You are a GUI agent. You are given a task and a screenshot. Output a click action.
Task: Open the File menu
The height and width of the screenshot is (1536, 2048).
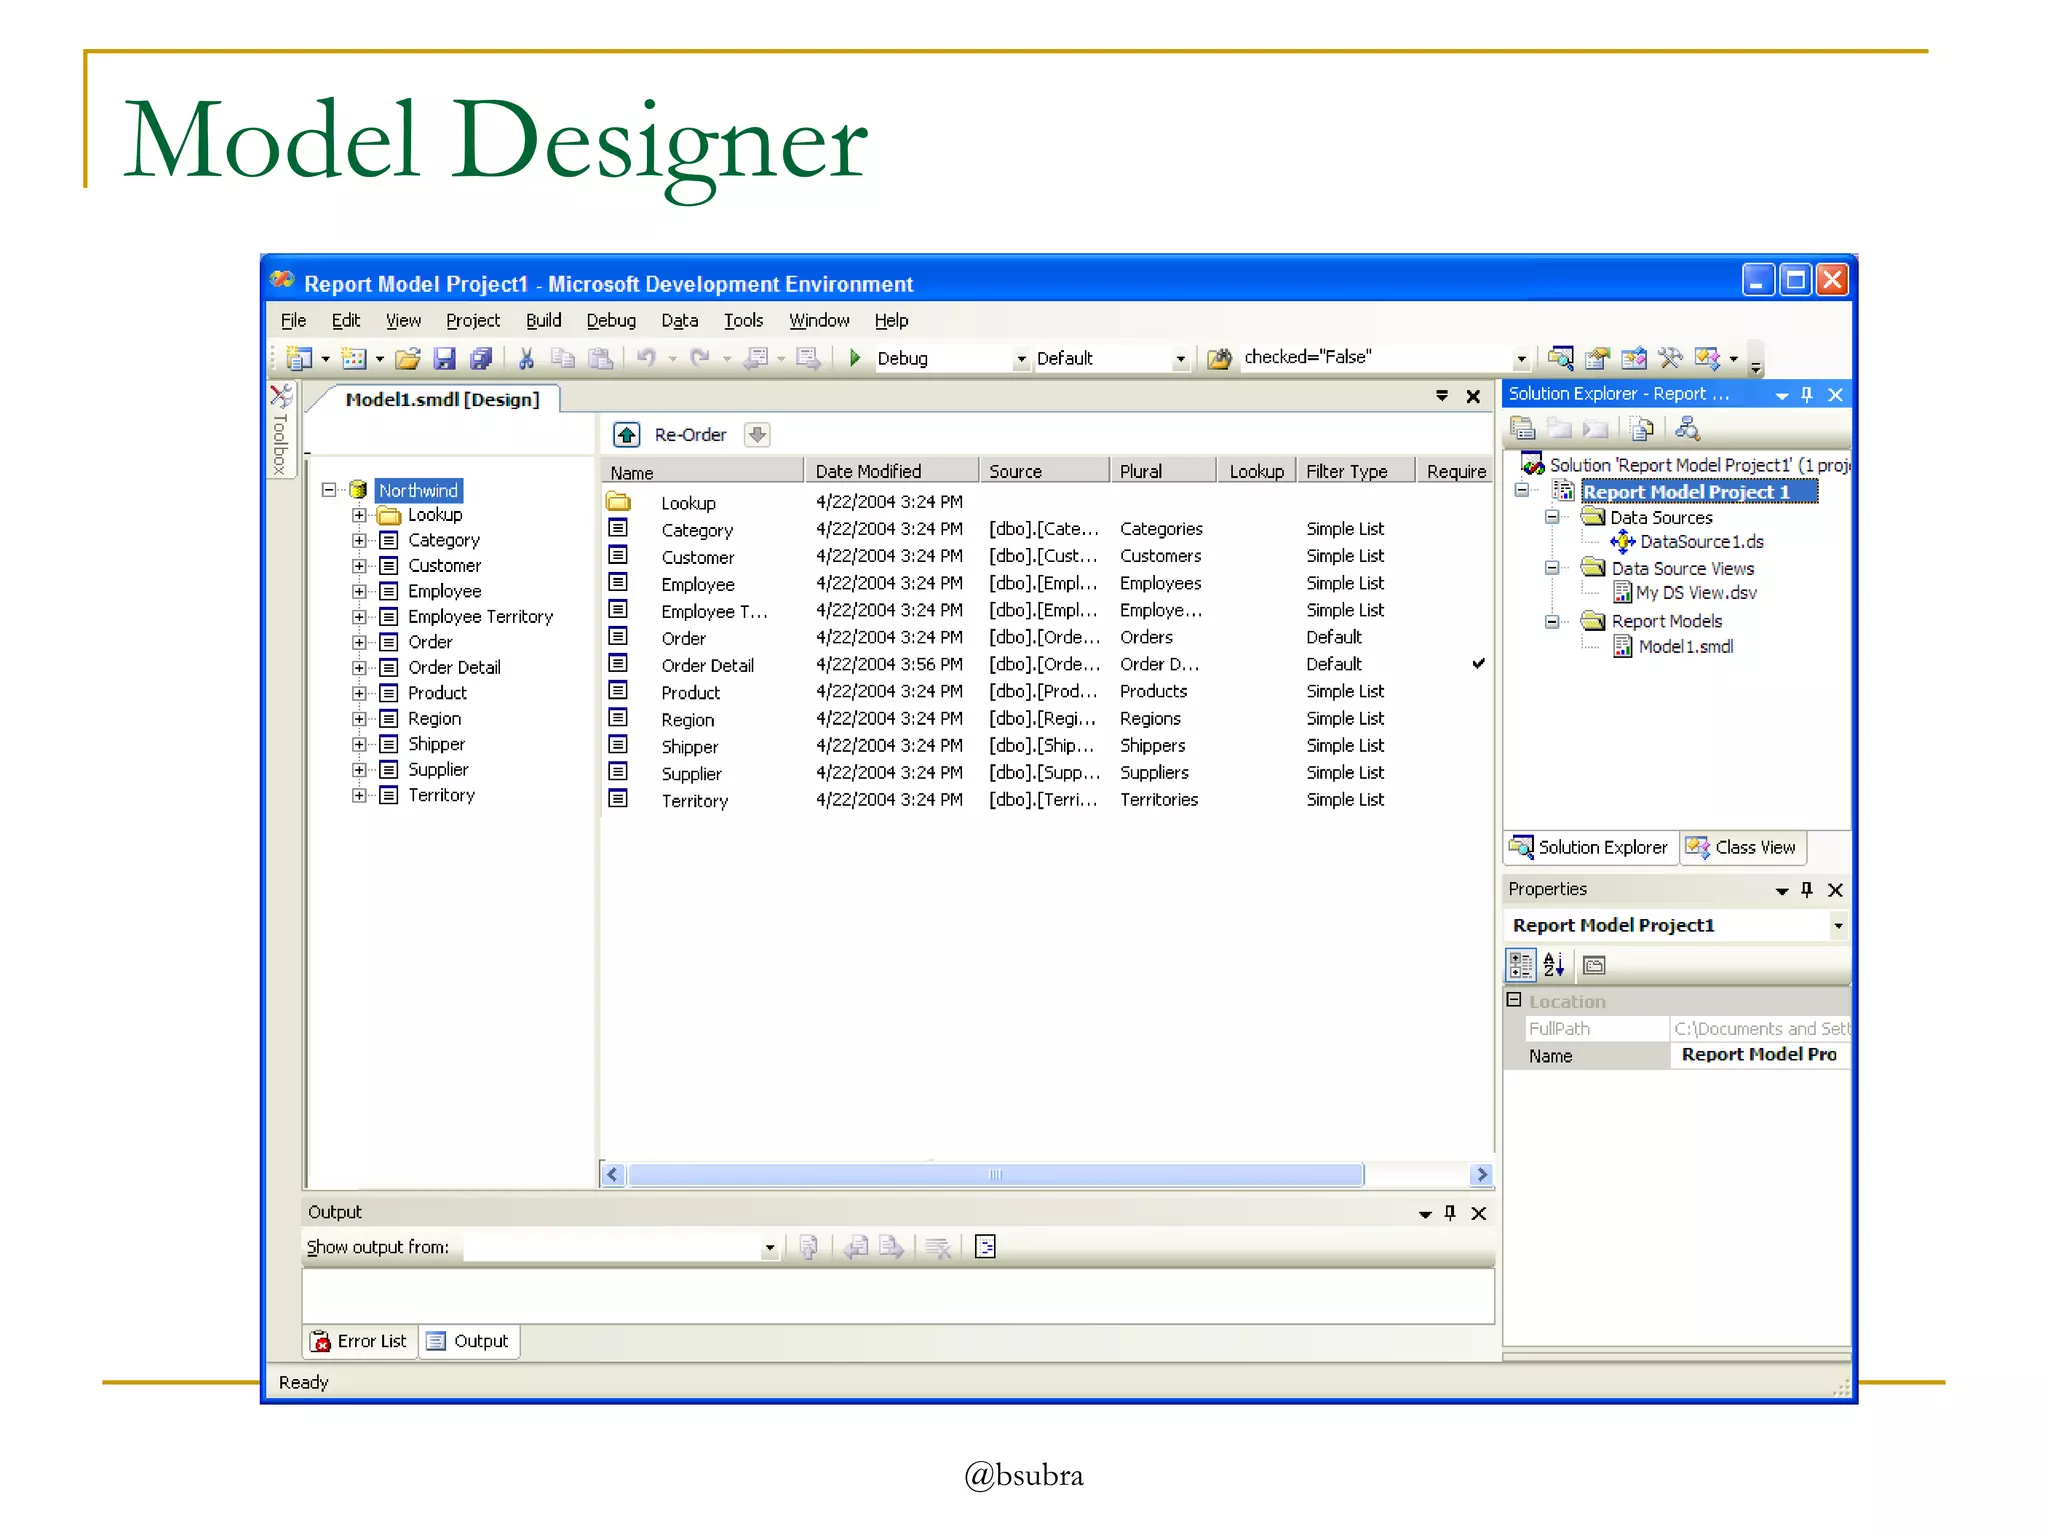[x=293, y=320]
